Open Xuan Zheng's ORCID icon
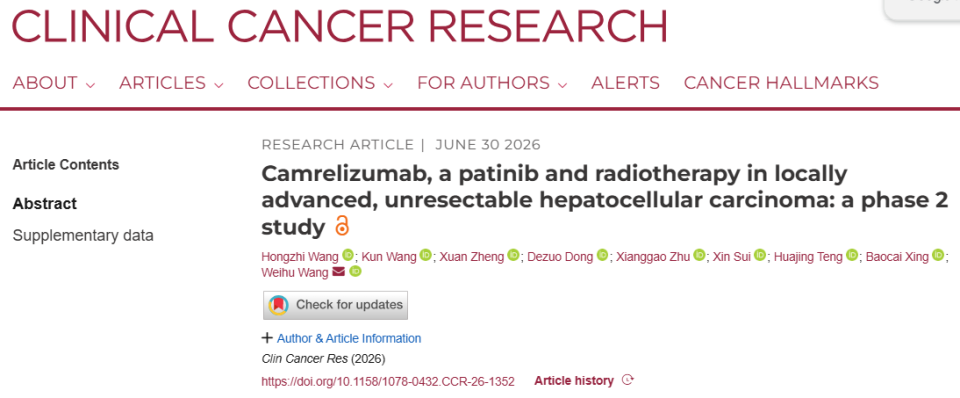This screenshot has height=398, width=960. click(x=513, y=255)
